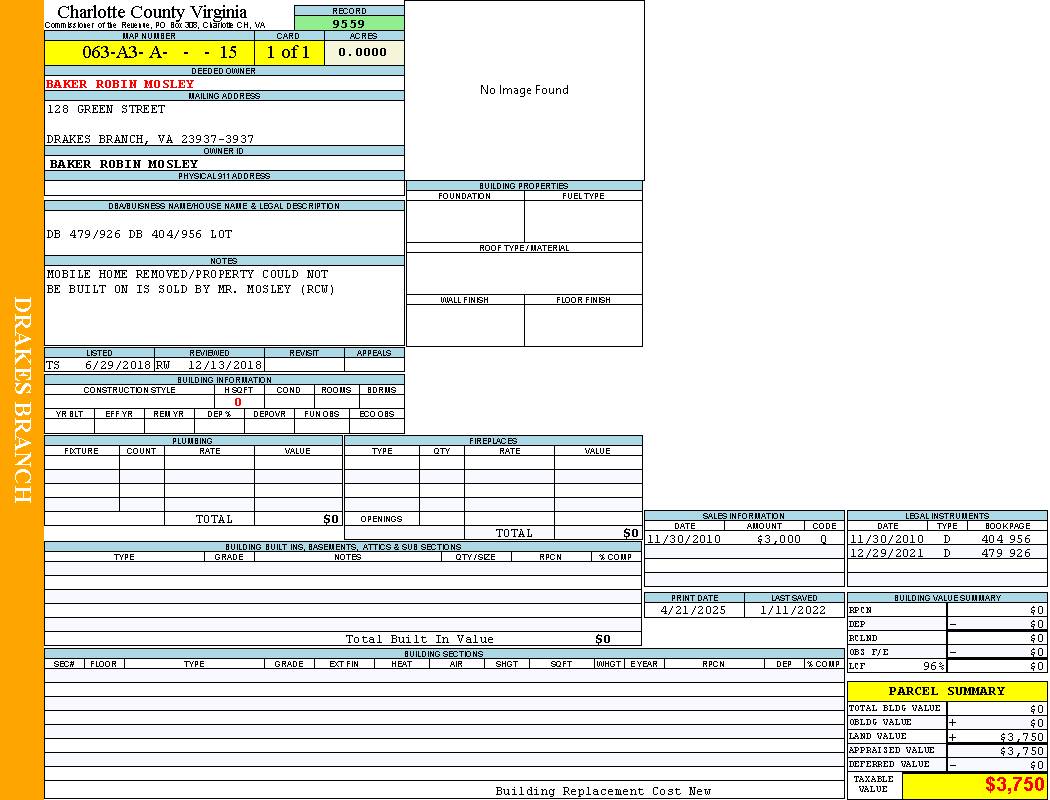Select the red HSQFT value 0
The width and height of the screenshot is (1050, 800).
238,402
